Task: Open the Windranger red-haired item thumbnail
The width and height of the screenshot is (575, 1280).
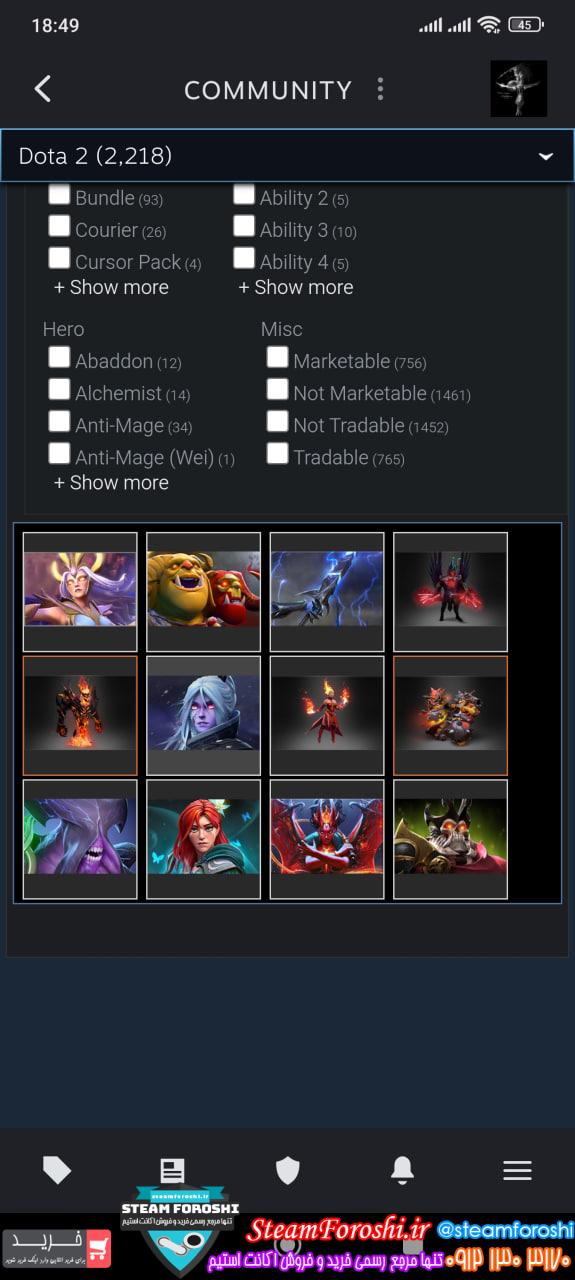Action: 203,839
